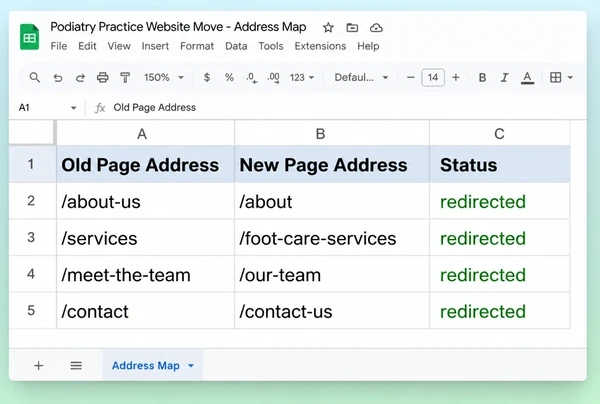Select the /services cell

pos(145,238)
